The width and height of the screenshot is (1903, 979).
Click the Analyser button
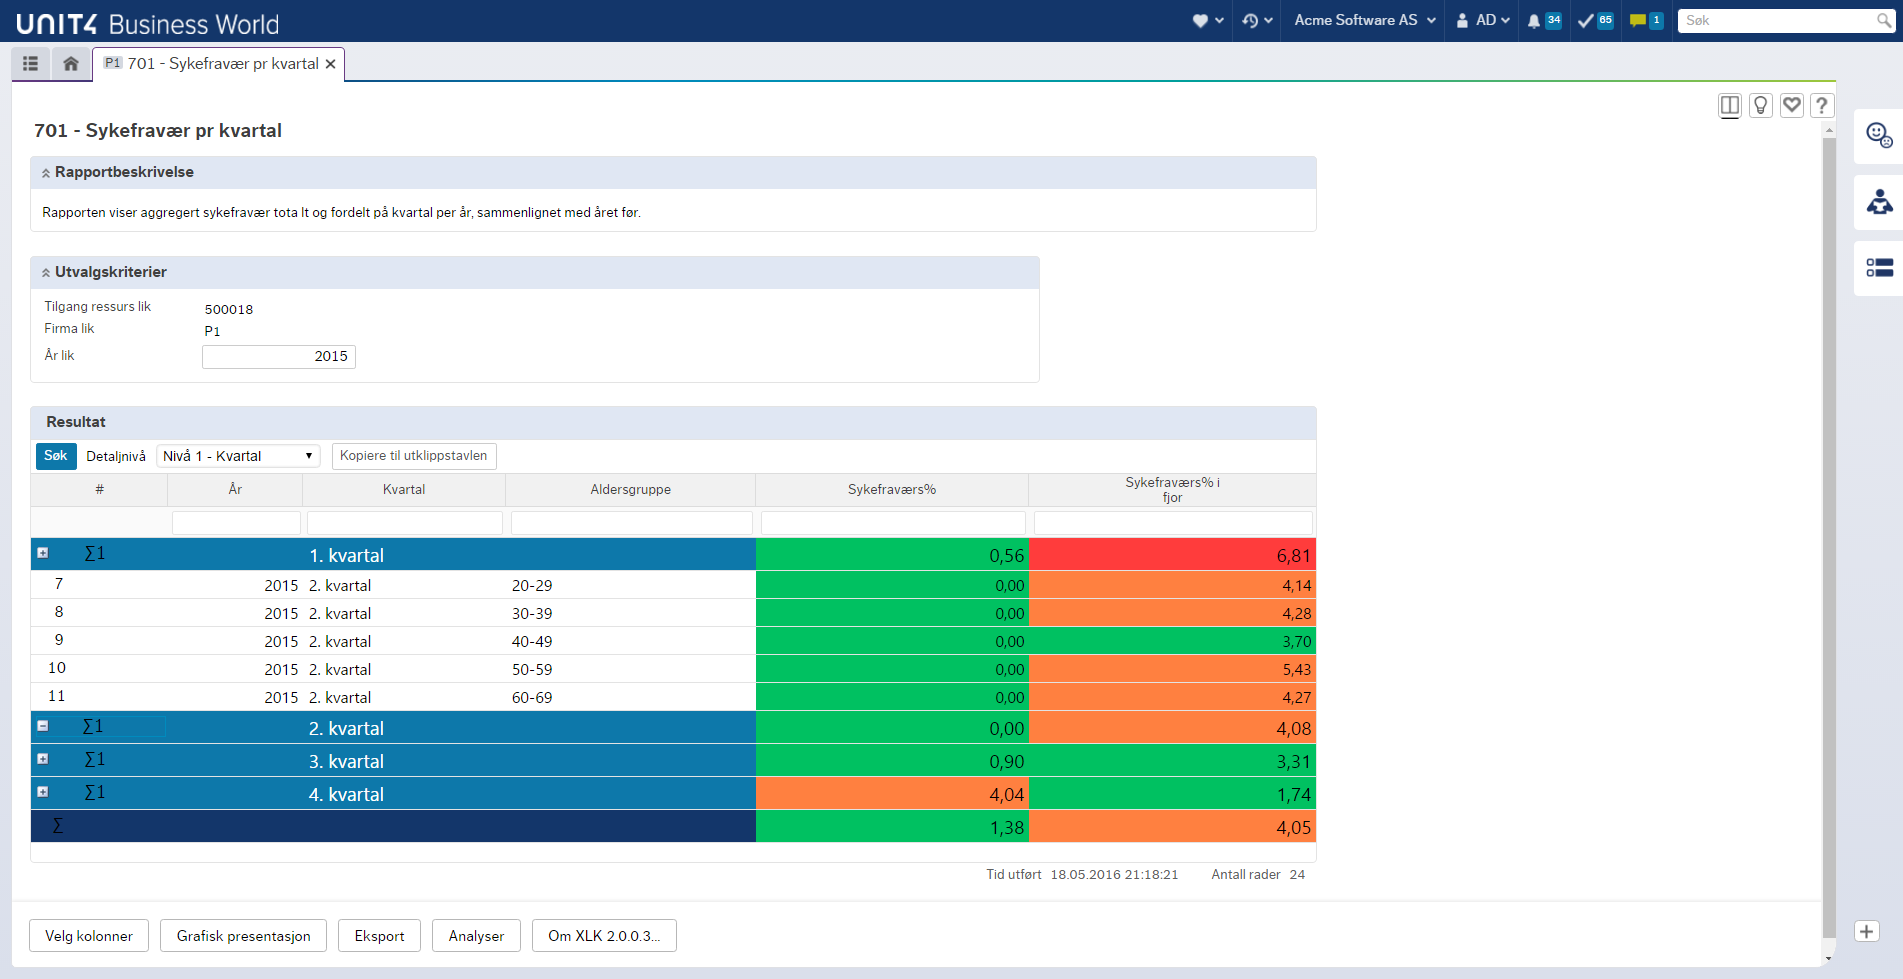coord(477,936)
